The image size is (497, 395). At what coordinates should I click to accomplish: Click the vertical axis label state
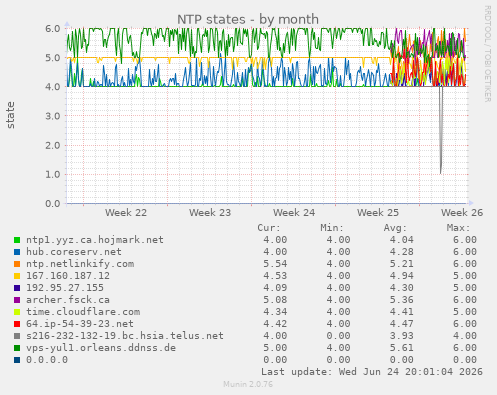tap(10, 115)
